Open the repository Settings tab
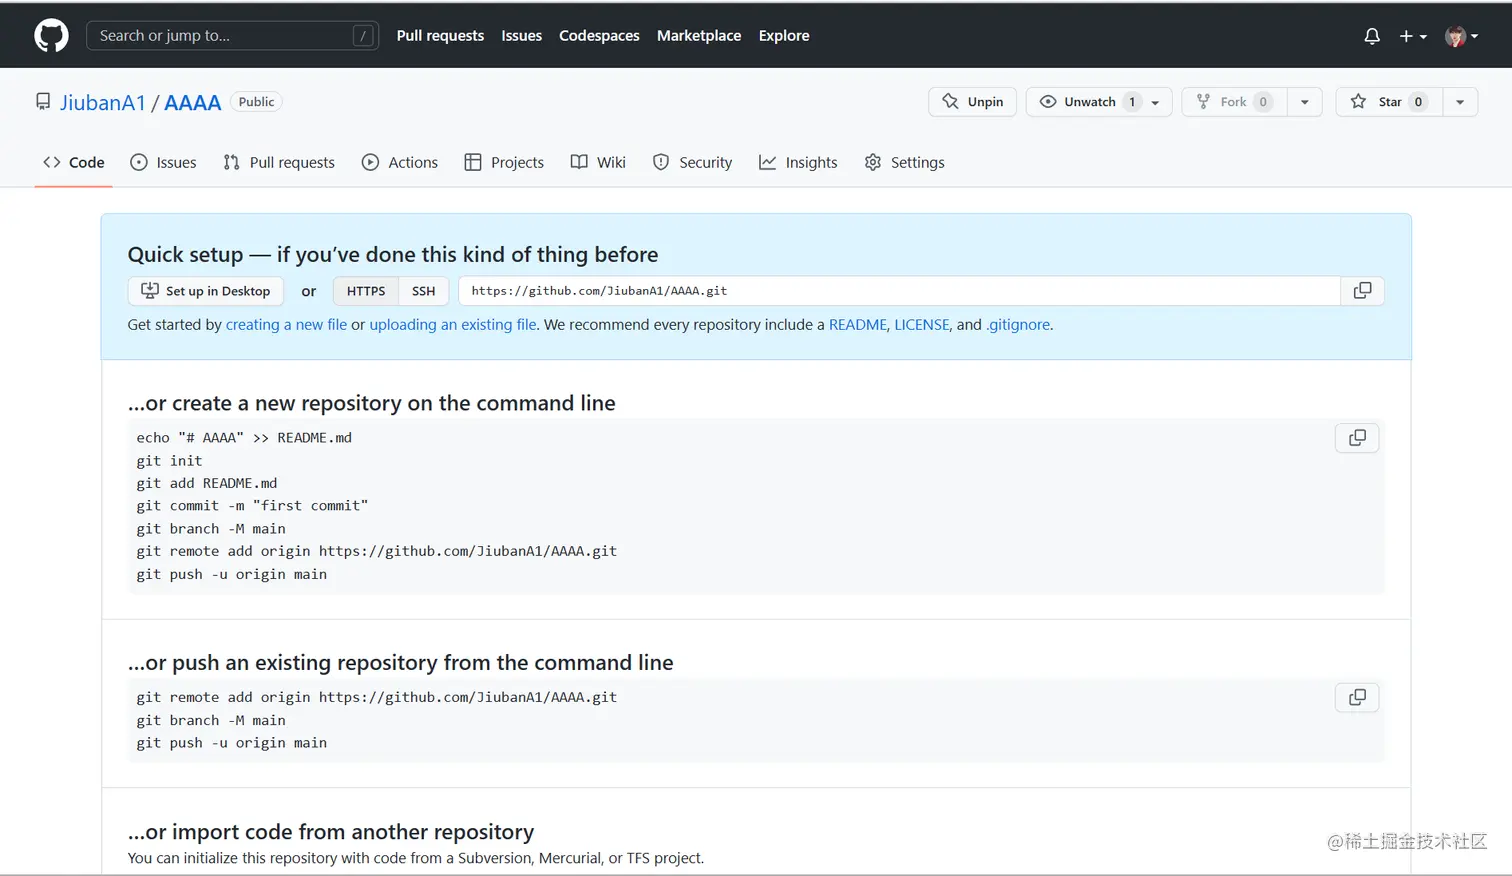 [904, 162]
